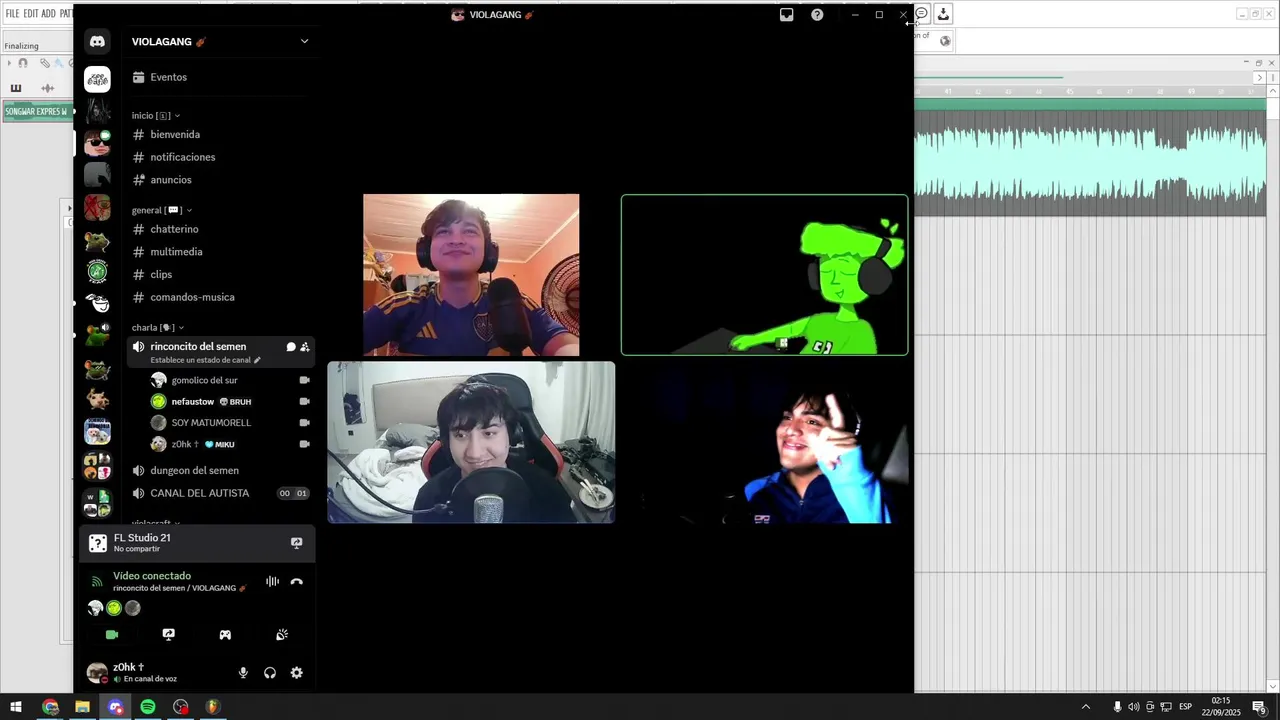Edit channel status pencil icon

(x=257, y=360)
